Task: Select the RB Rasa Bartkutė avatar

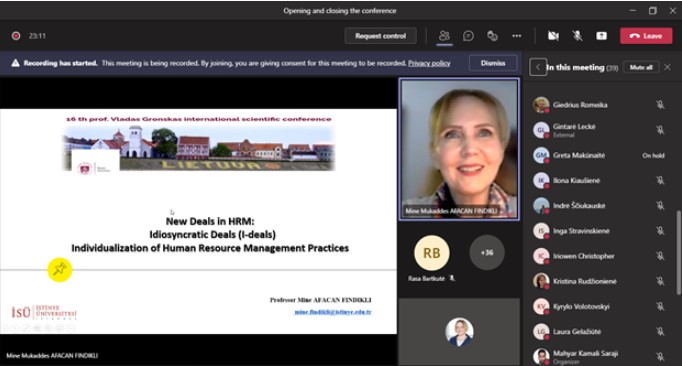Action: [x=431, y=253]
